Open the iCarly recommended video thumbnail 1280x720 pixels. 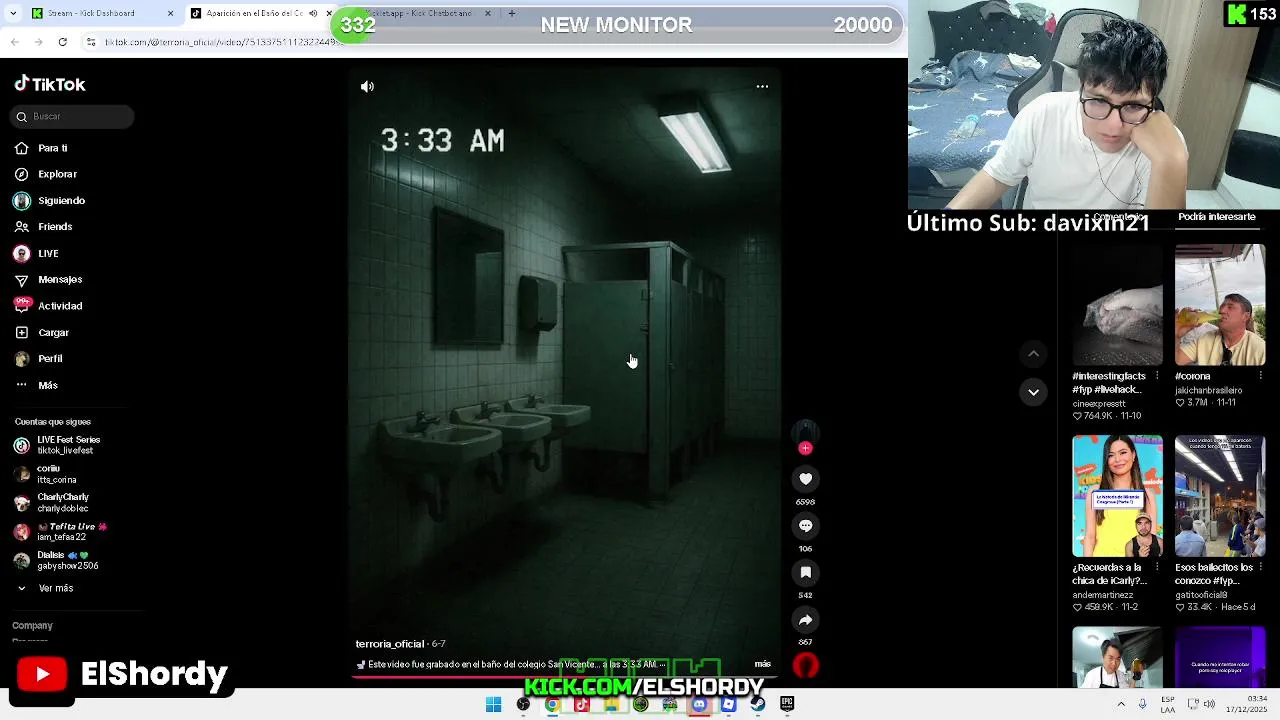coord(1117,496)
